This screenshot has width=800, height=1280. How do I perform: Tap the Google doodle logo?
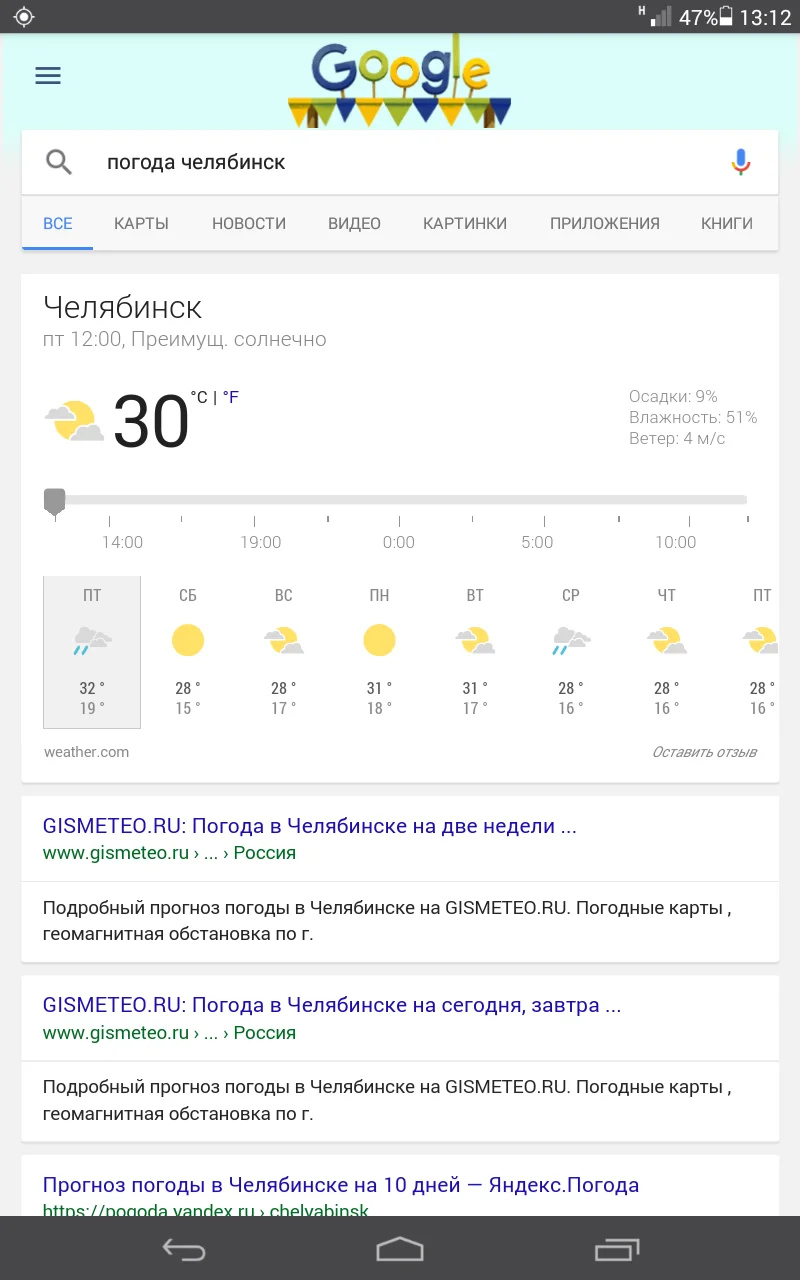(400, 82)
